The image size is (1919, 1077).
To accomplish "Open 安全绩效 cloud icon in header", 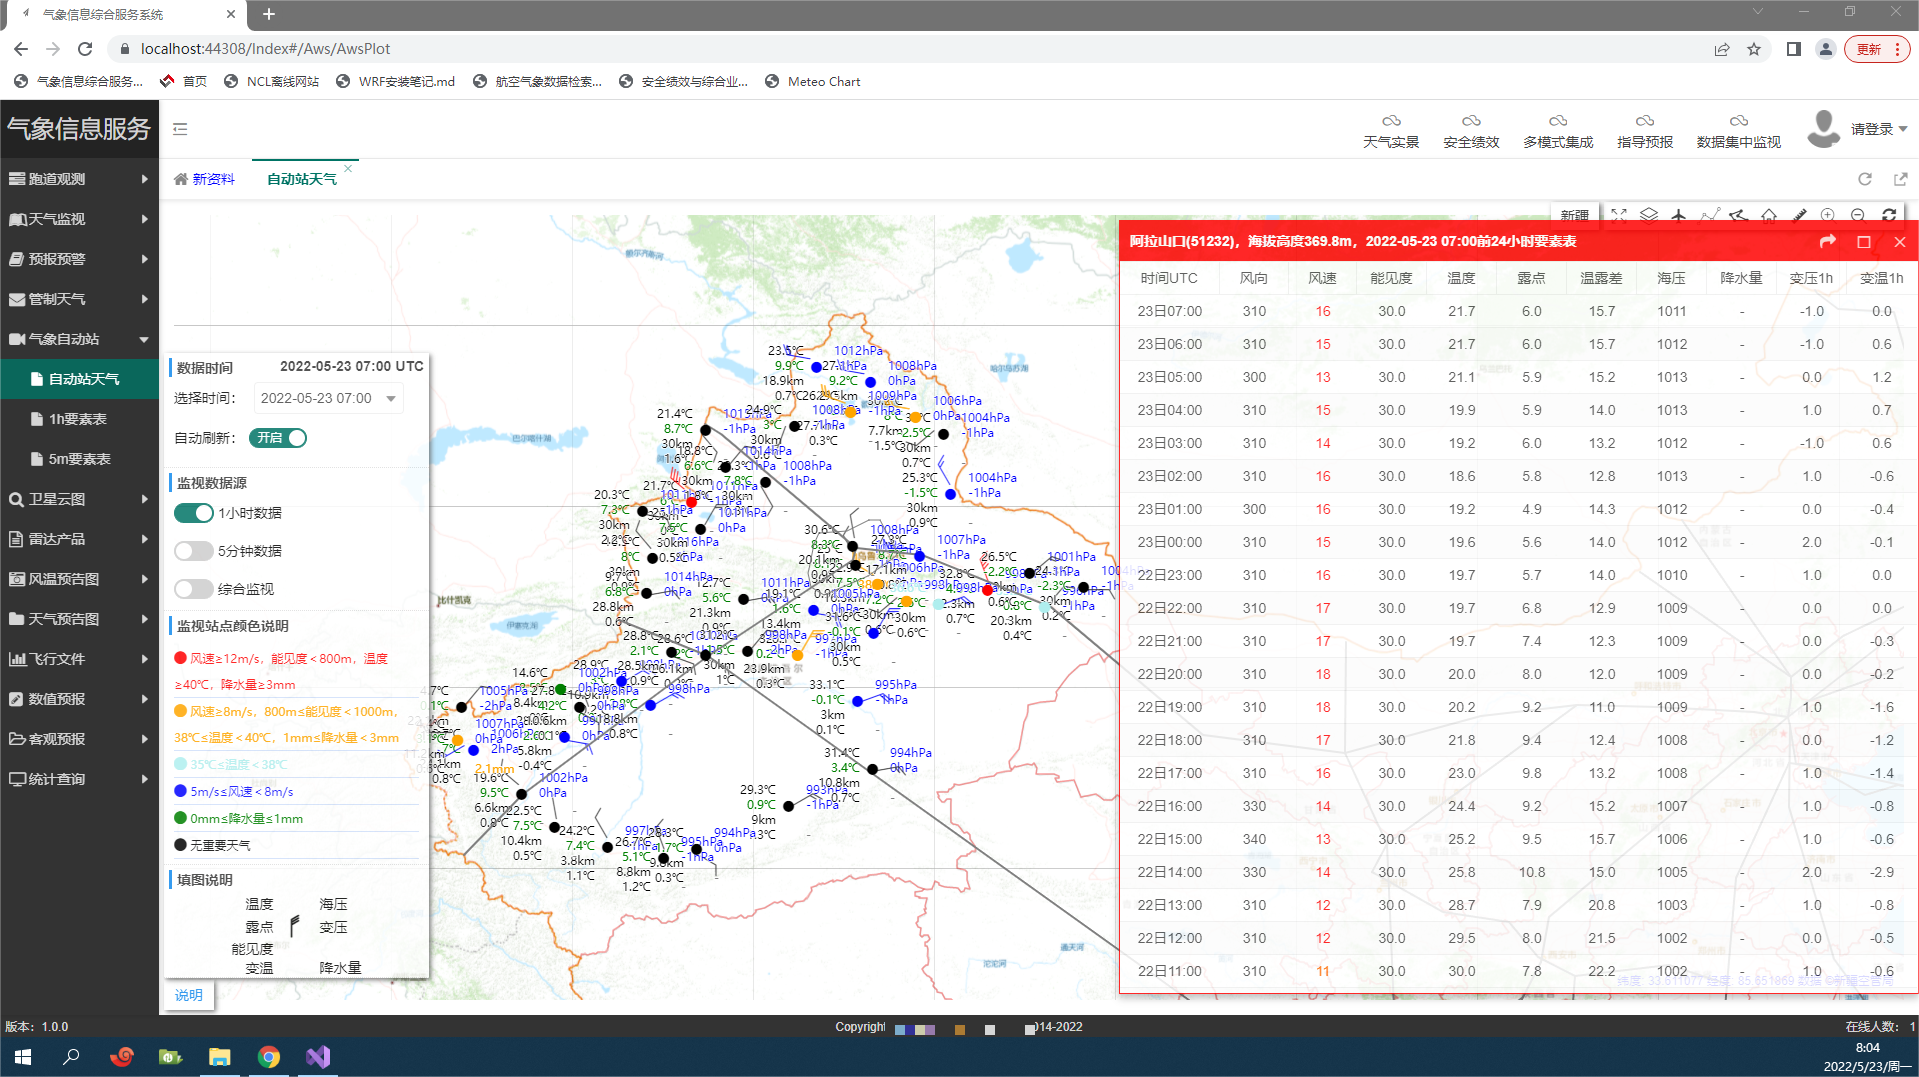I will pos(1471,121).
